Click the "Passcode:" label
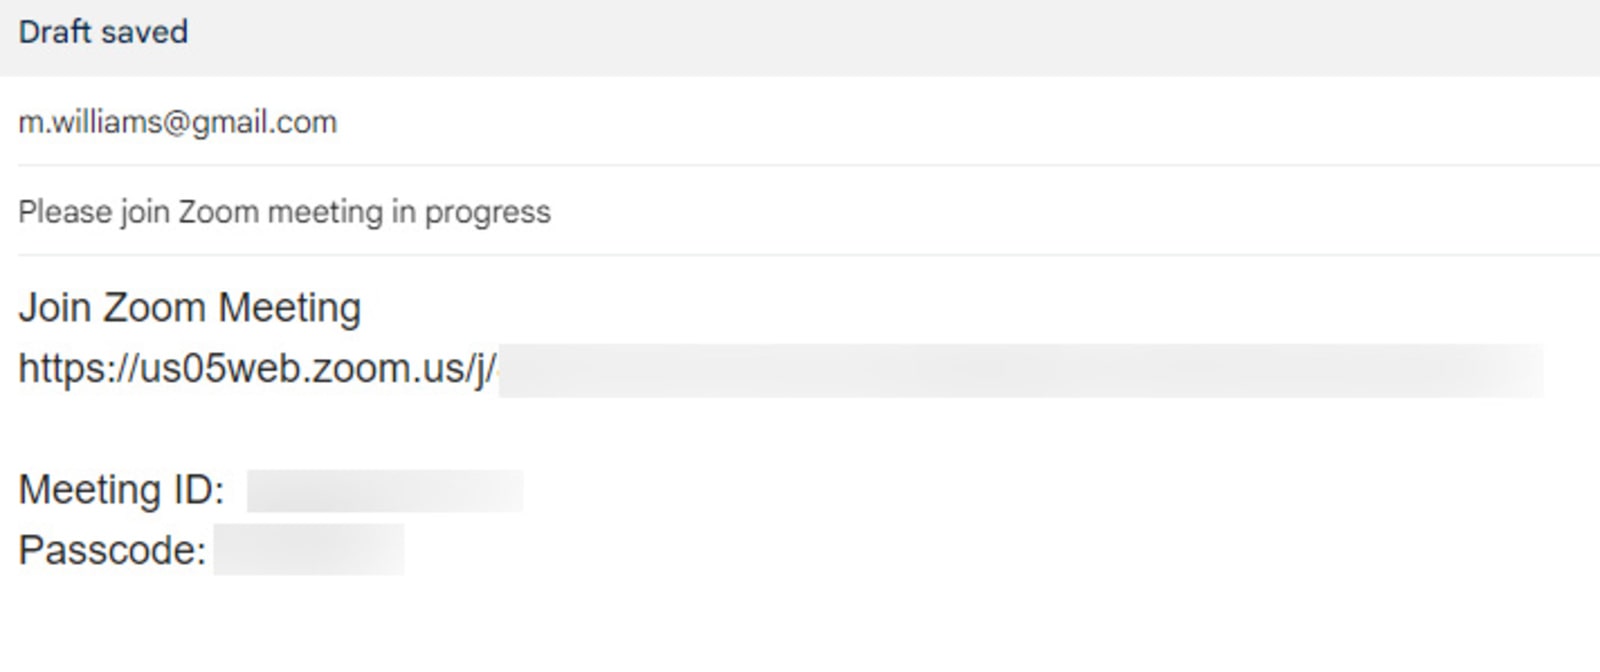The width and height of the screenshot is (1600, 672). 112,550
